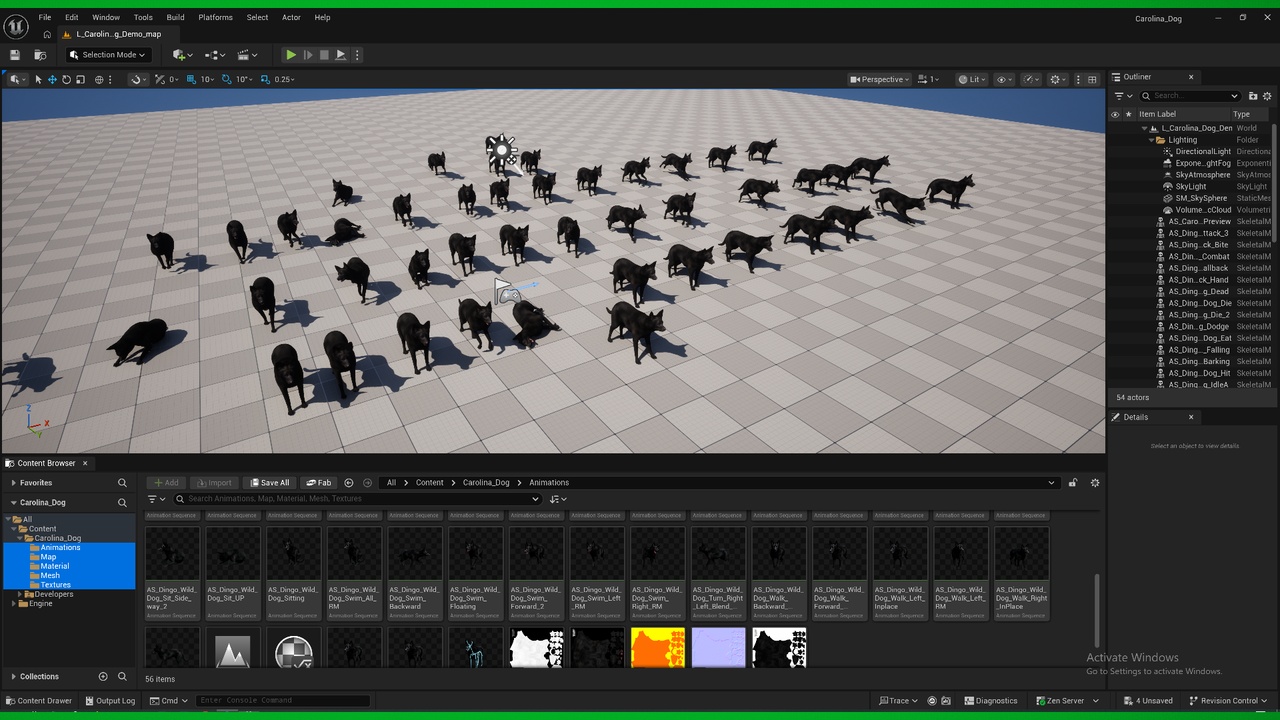Toggle scale snapping icon next to 0.25
The height and width of the screenshot is (720, 1280).
click(x=265, y=79)
